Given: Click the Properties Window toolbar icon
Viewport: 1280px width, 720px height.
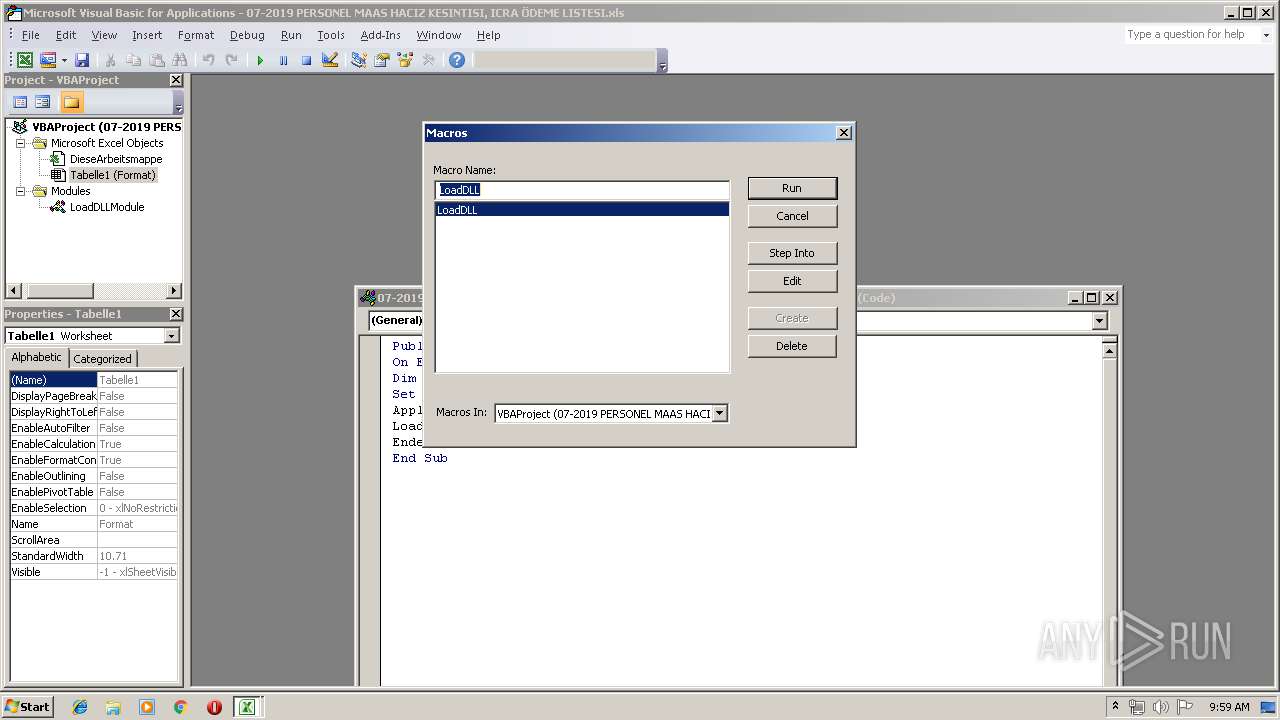Looking at the screenshot, I should [x=381, y=60].
